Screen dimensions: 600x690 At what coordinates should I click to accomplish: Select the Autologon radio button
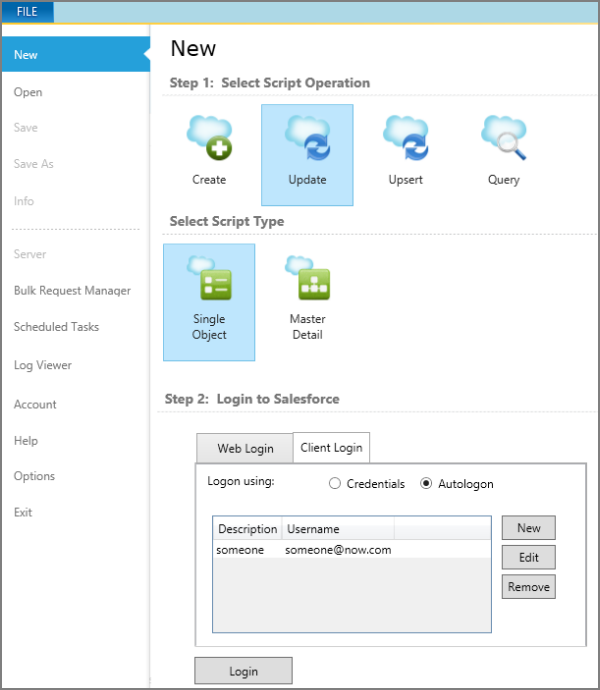point(426,484)
